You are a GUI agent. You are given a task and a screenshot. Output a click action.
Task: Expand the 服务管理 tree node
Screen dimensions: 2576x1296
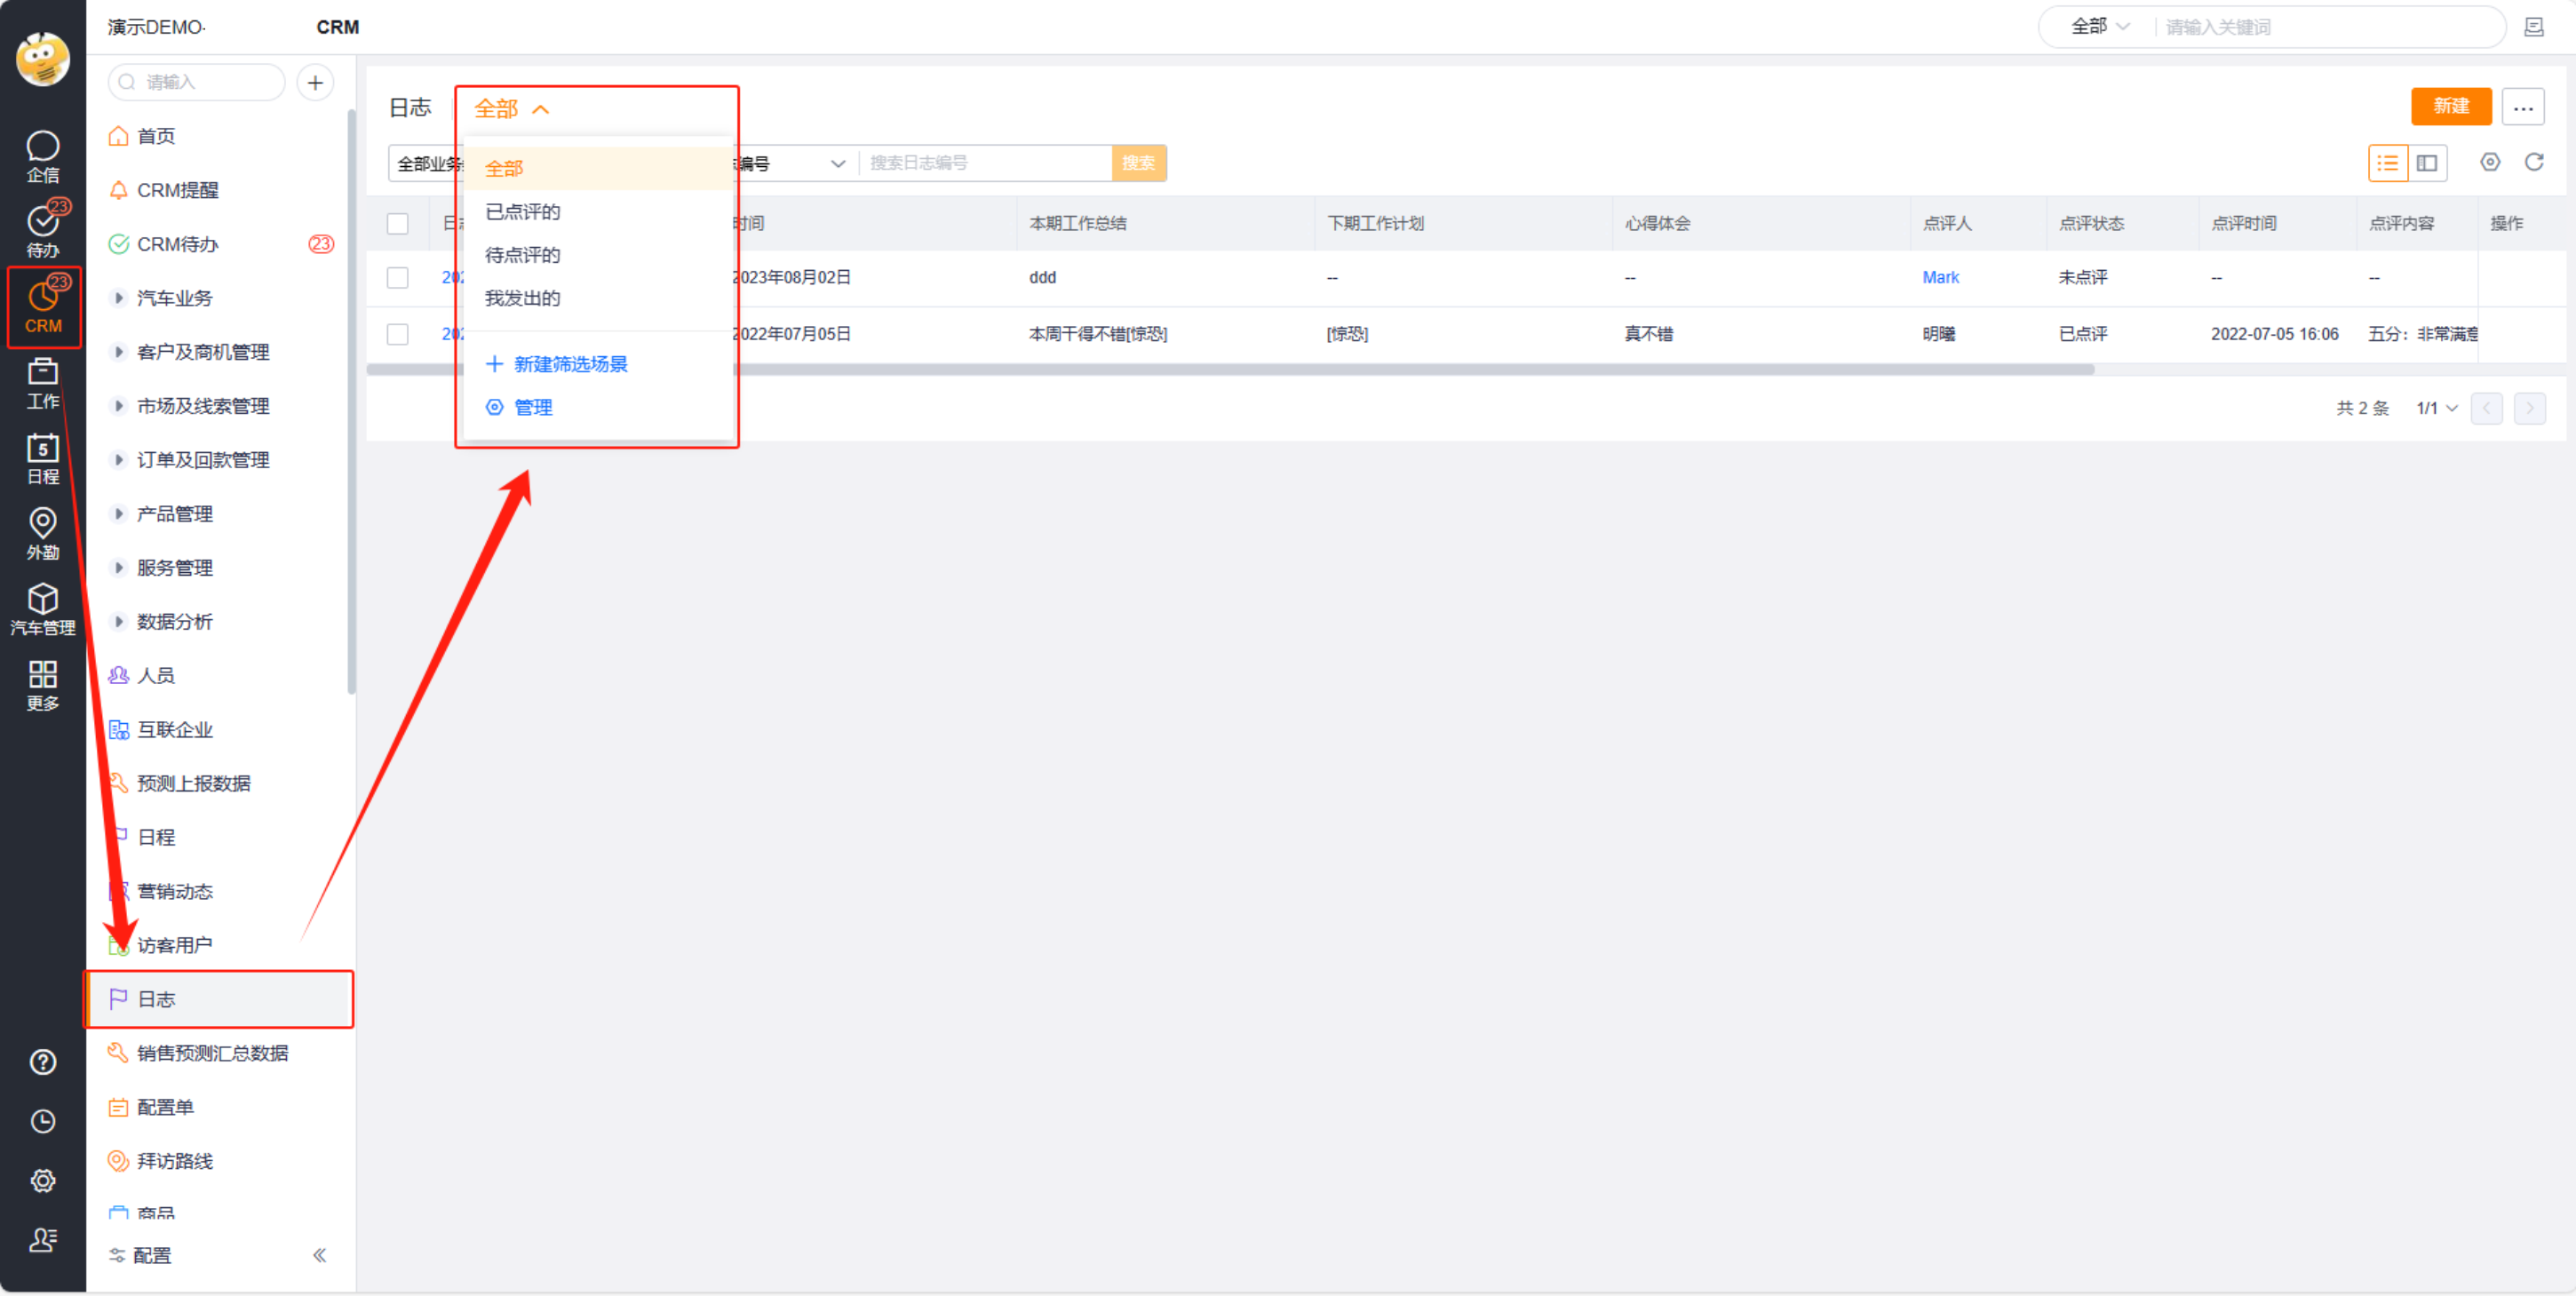click(119, 568)
